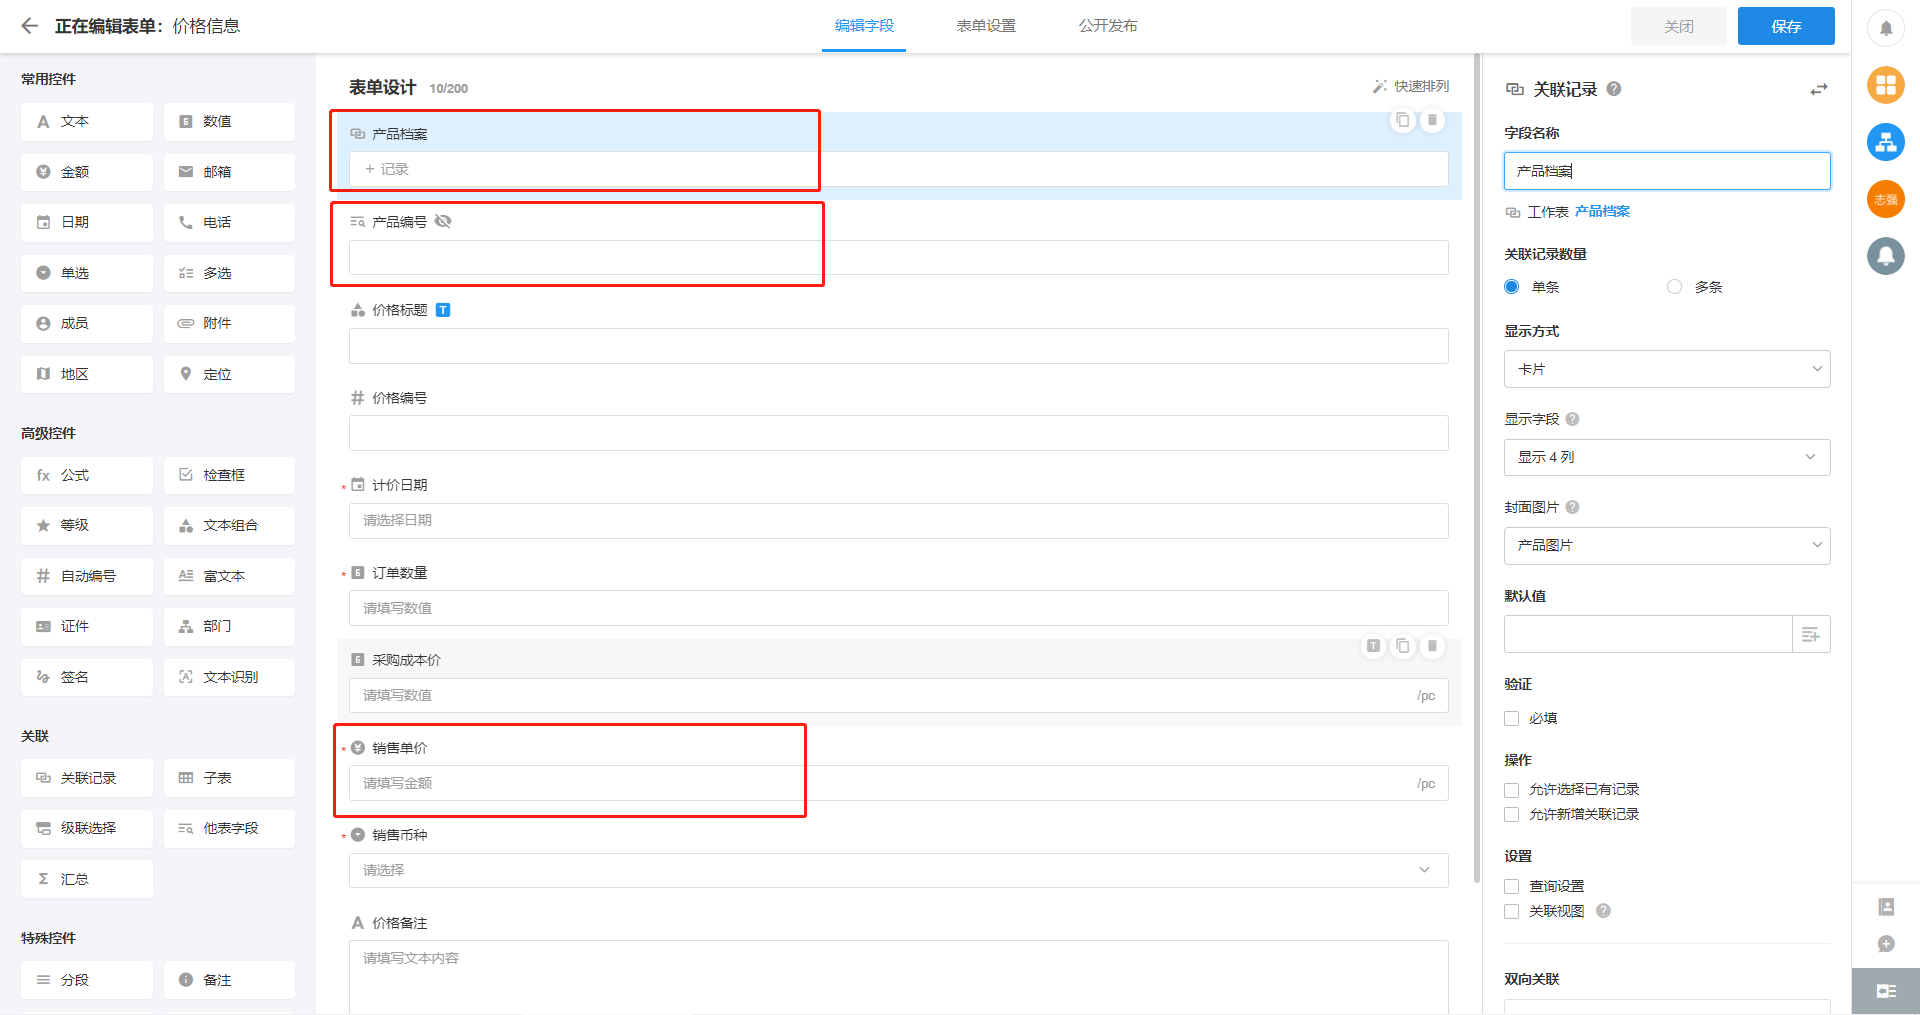Expand the 销售币种 请选择 dropdown
Viewport: 1920px width, 1015px height.
898,870
